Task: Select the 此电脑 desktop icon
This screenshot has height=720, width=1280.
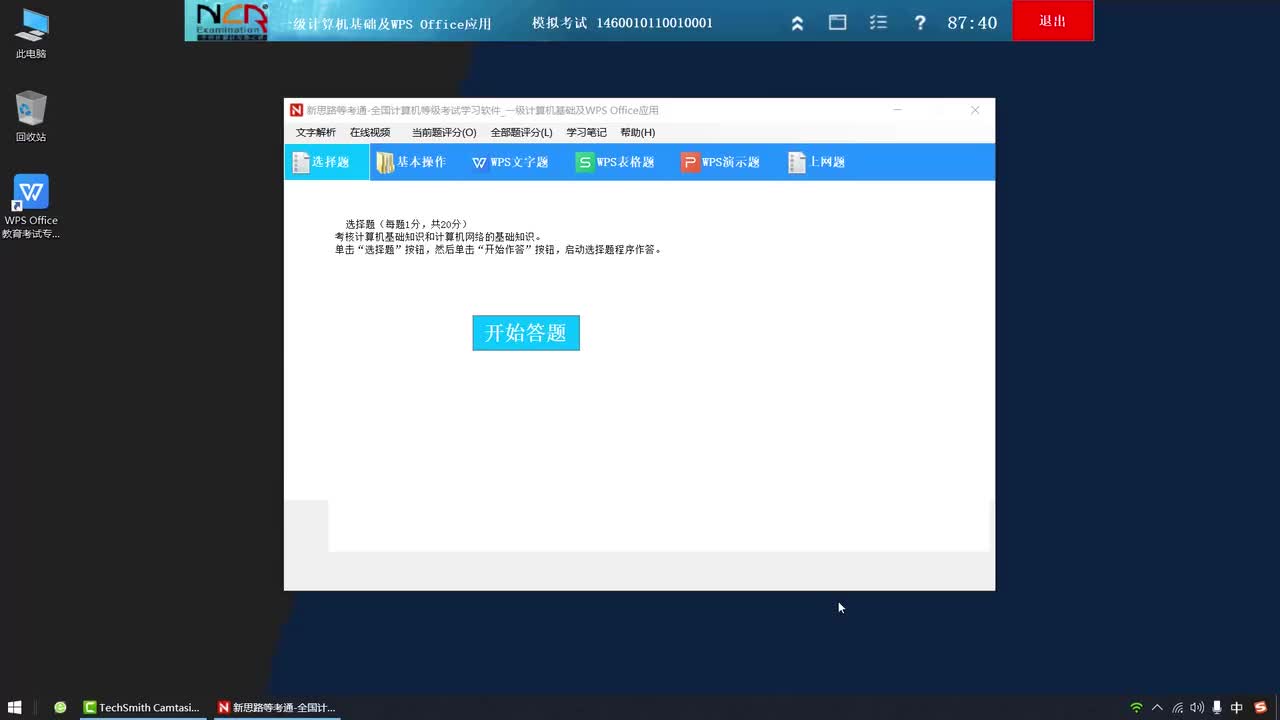Action: pyautogui.click(x=31, y=34)
